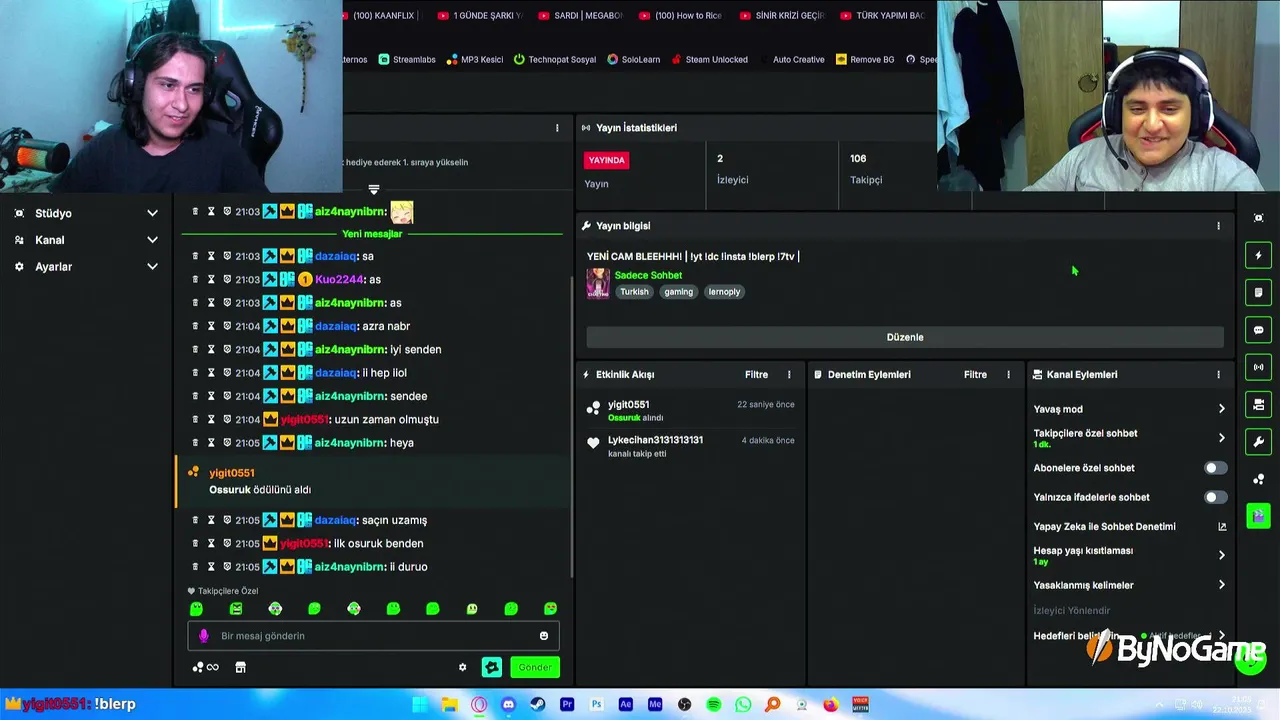Open the shop icon below chat input

coord(240,667)
